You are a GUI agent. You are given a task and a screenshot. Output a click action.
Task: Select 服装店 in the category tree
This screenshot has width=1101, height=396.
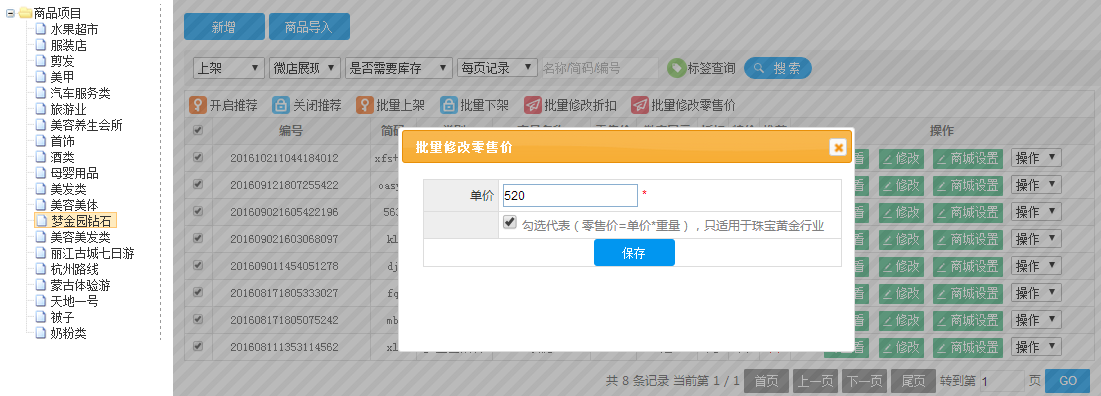[x=68, y=45]
